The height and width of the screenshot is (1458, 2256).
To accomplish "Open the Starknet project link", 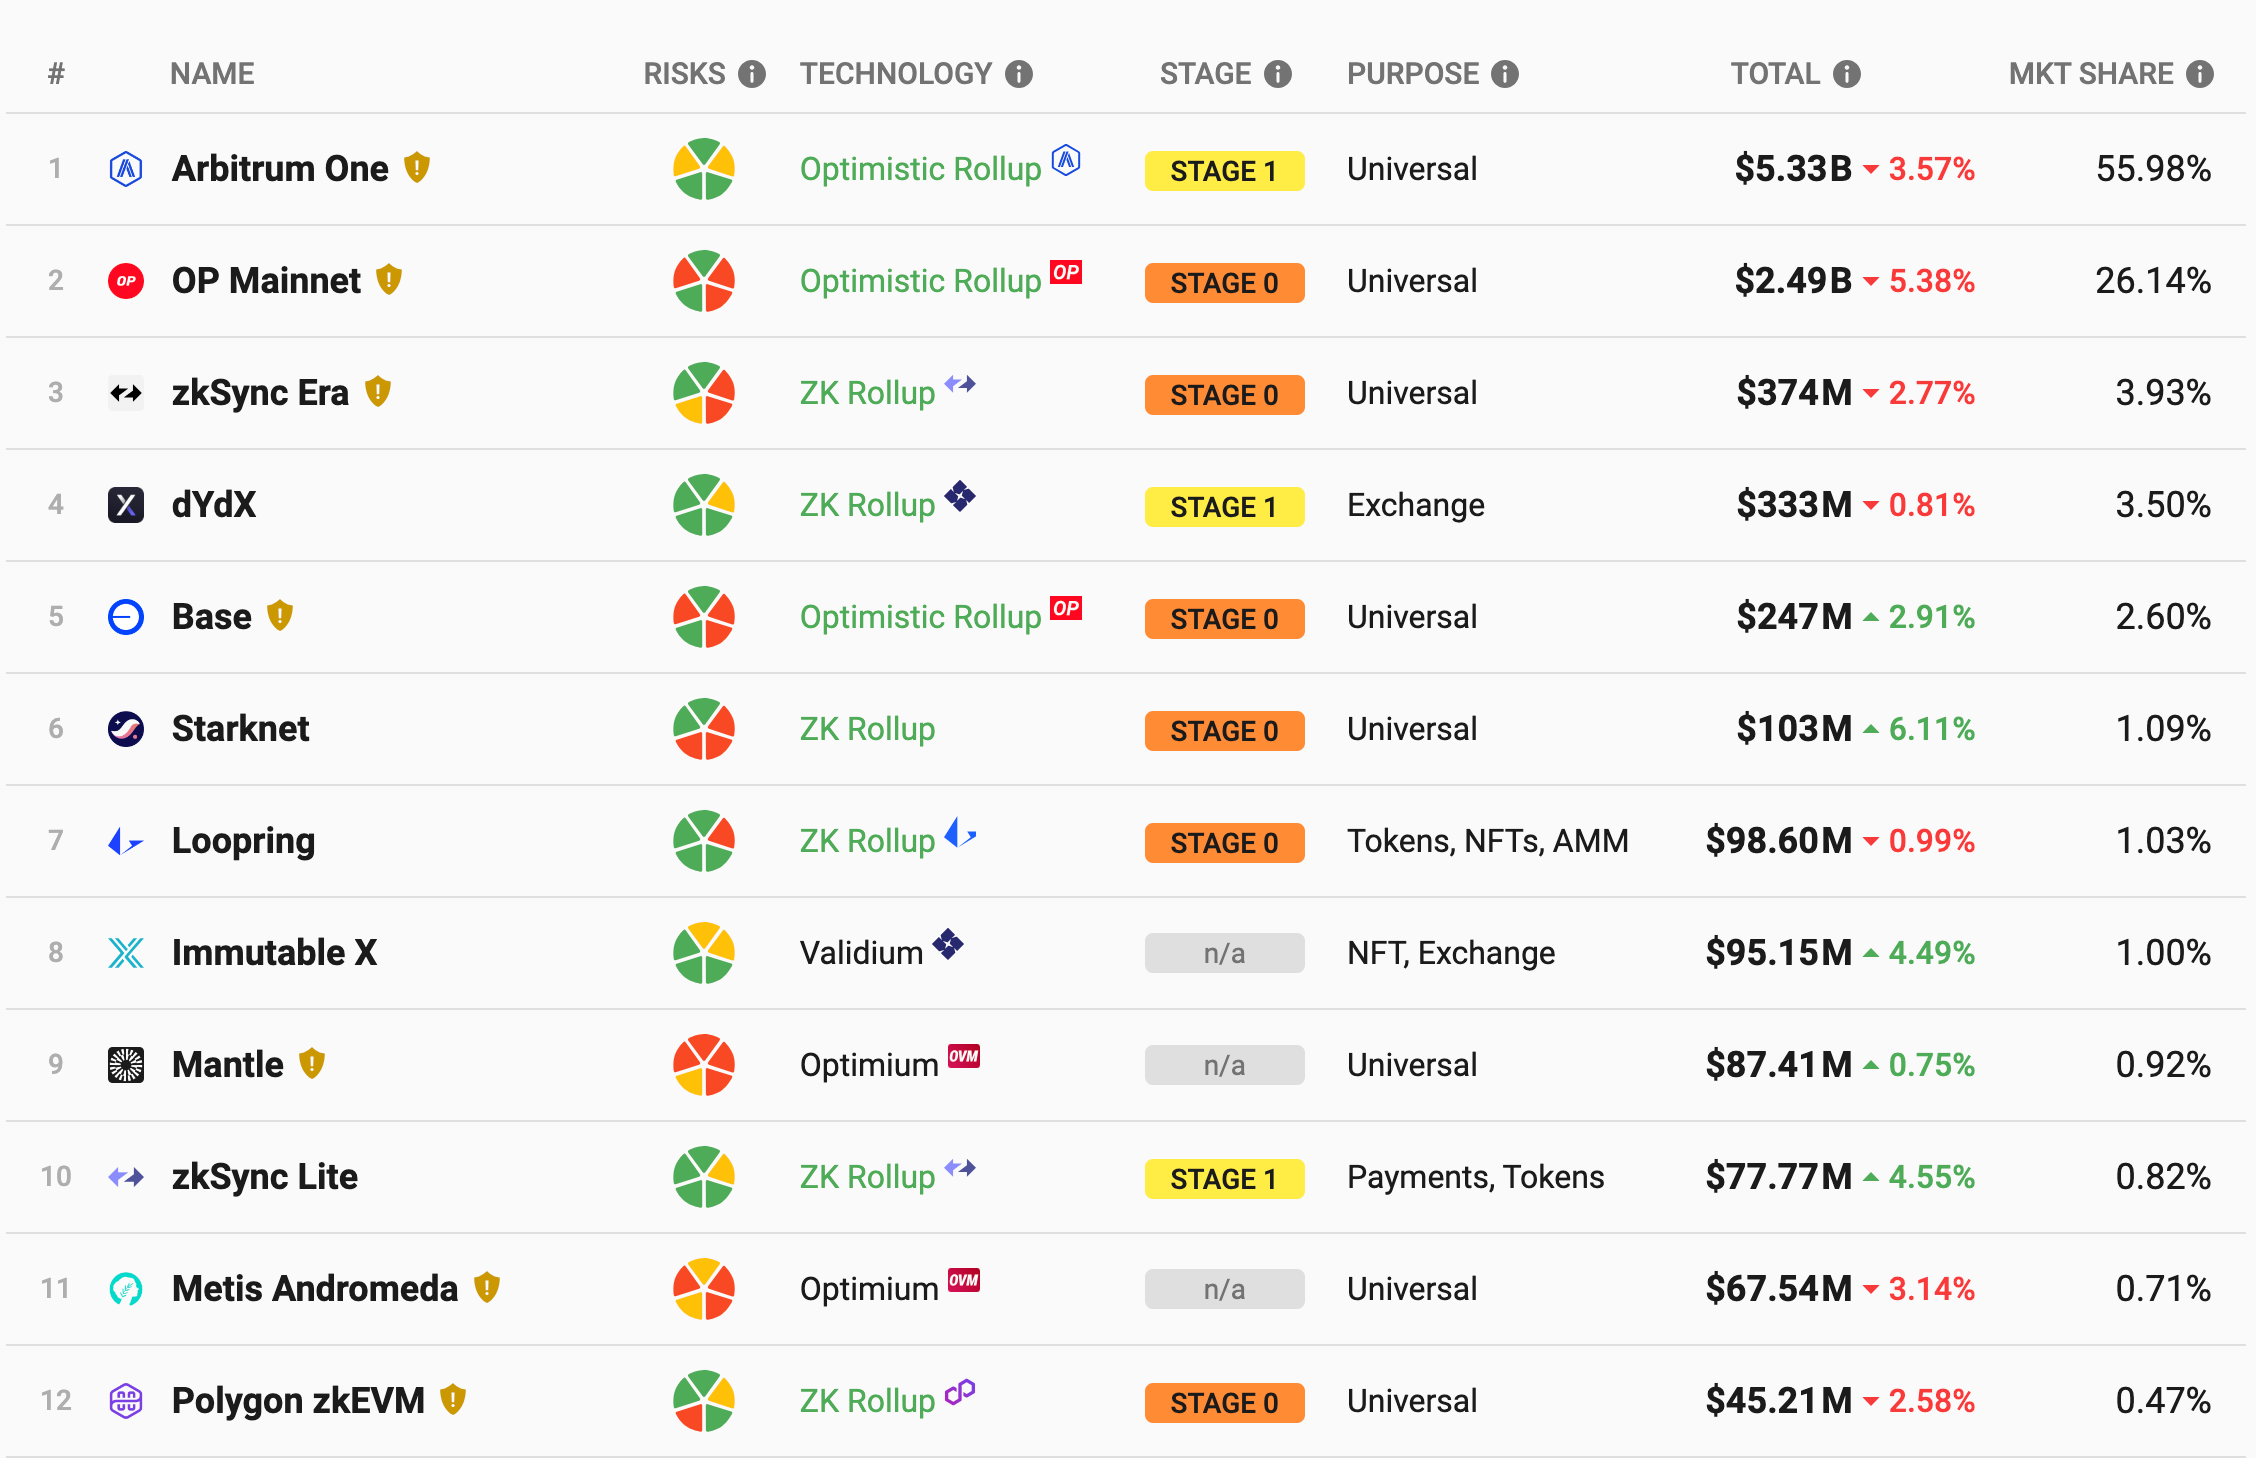I will 240,729.
